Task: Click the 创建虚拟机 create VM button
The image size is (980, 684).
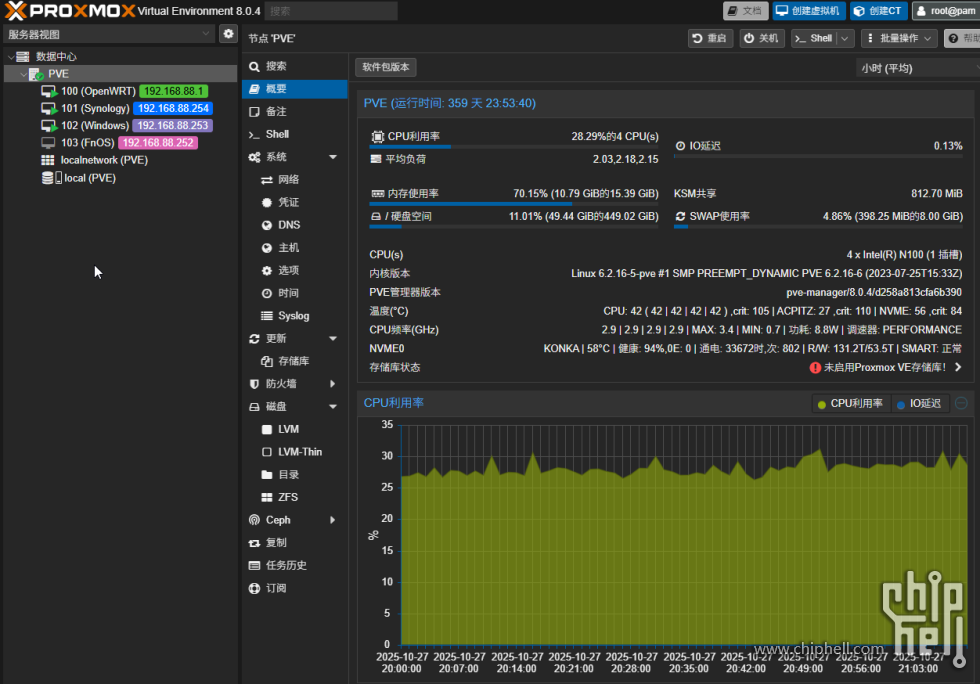Action: 809,11
